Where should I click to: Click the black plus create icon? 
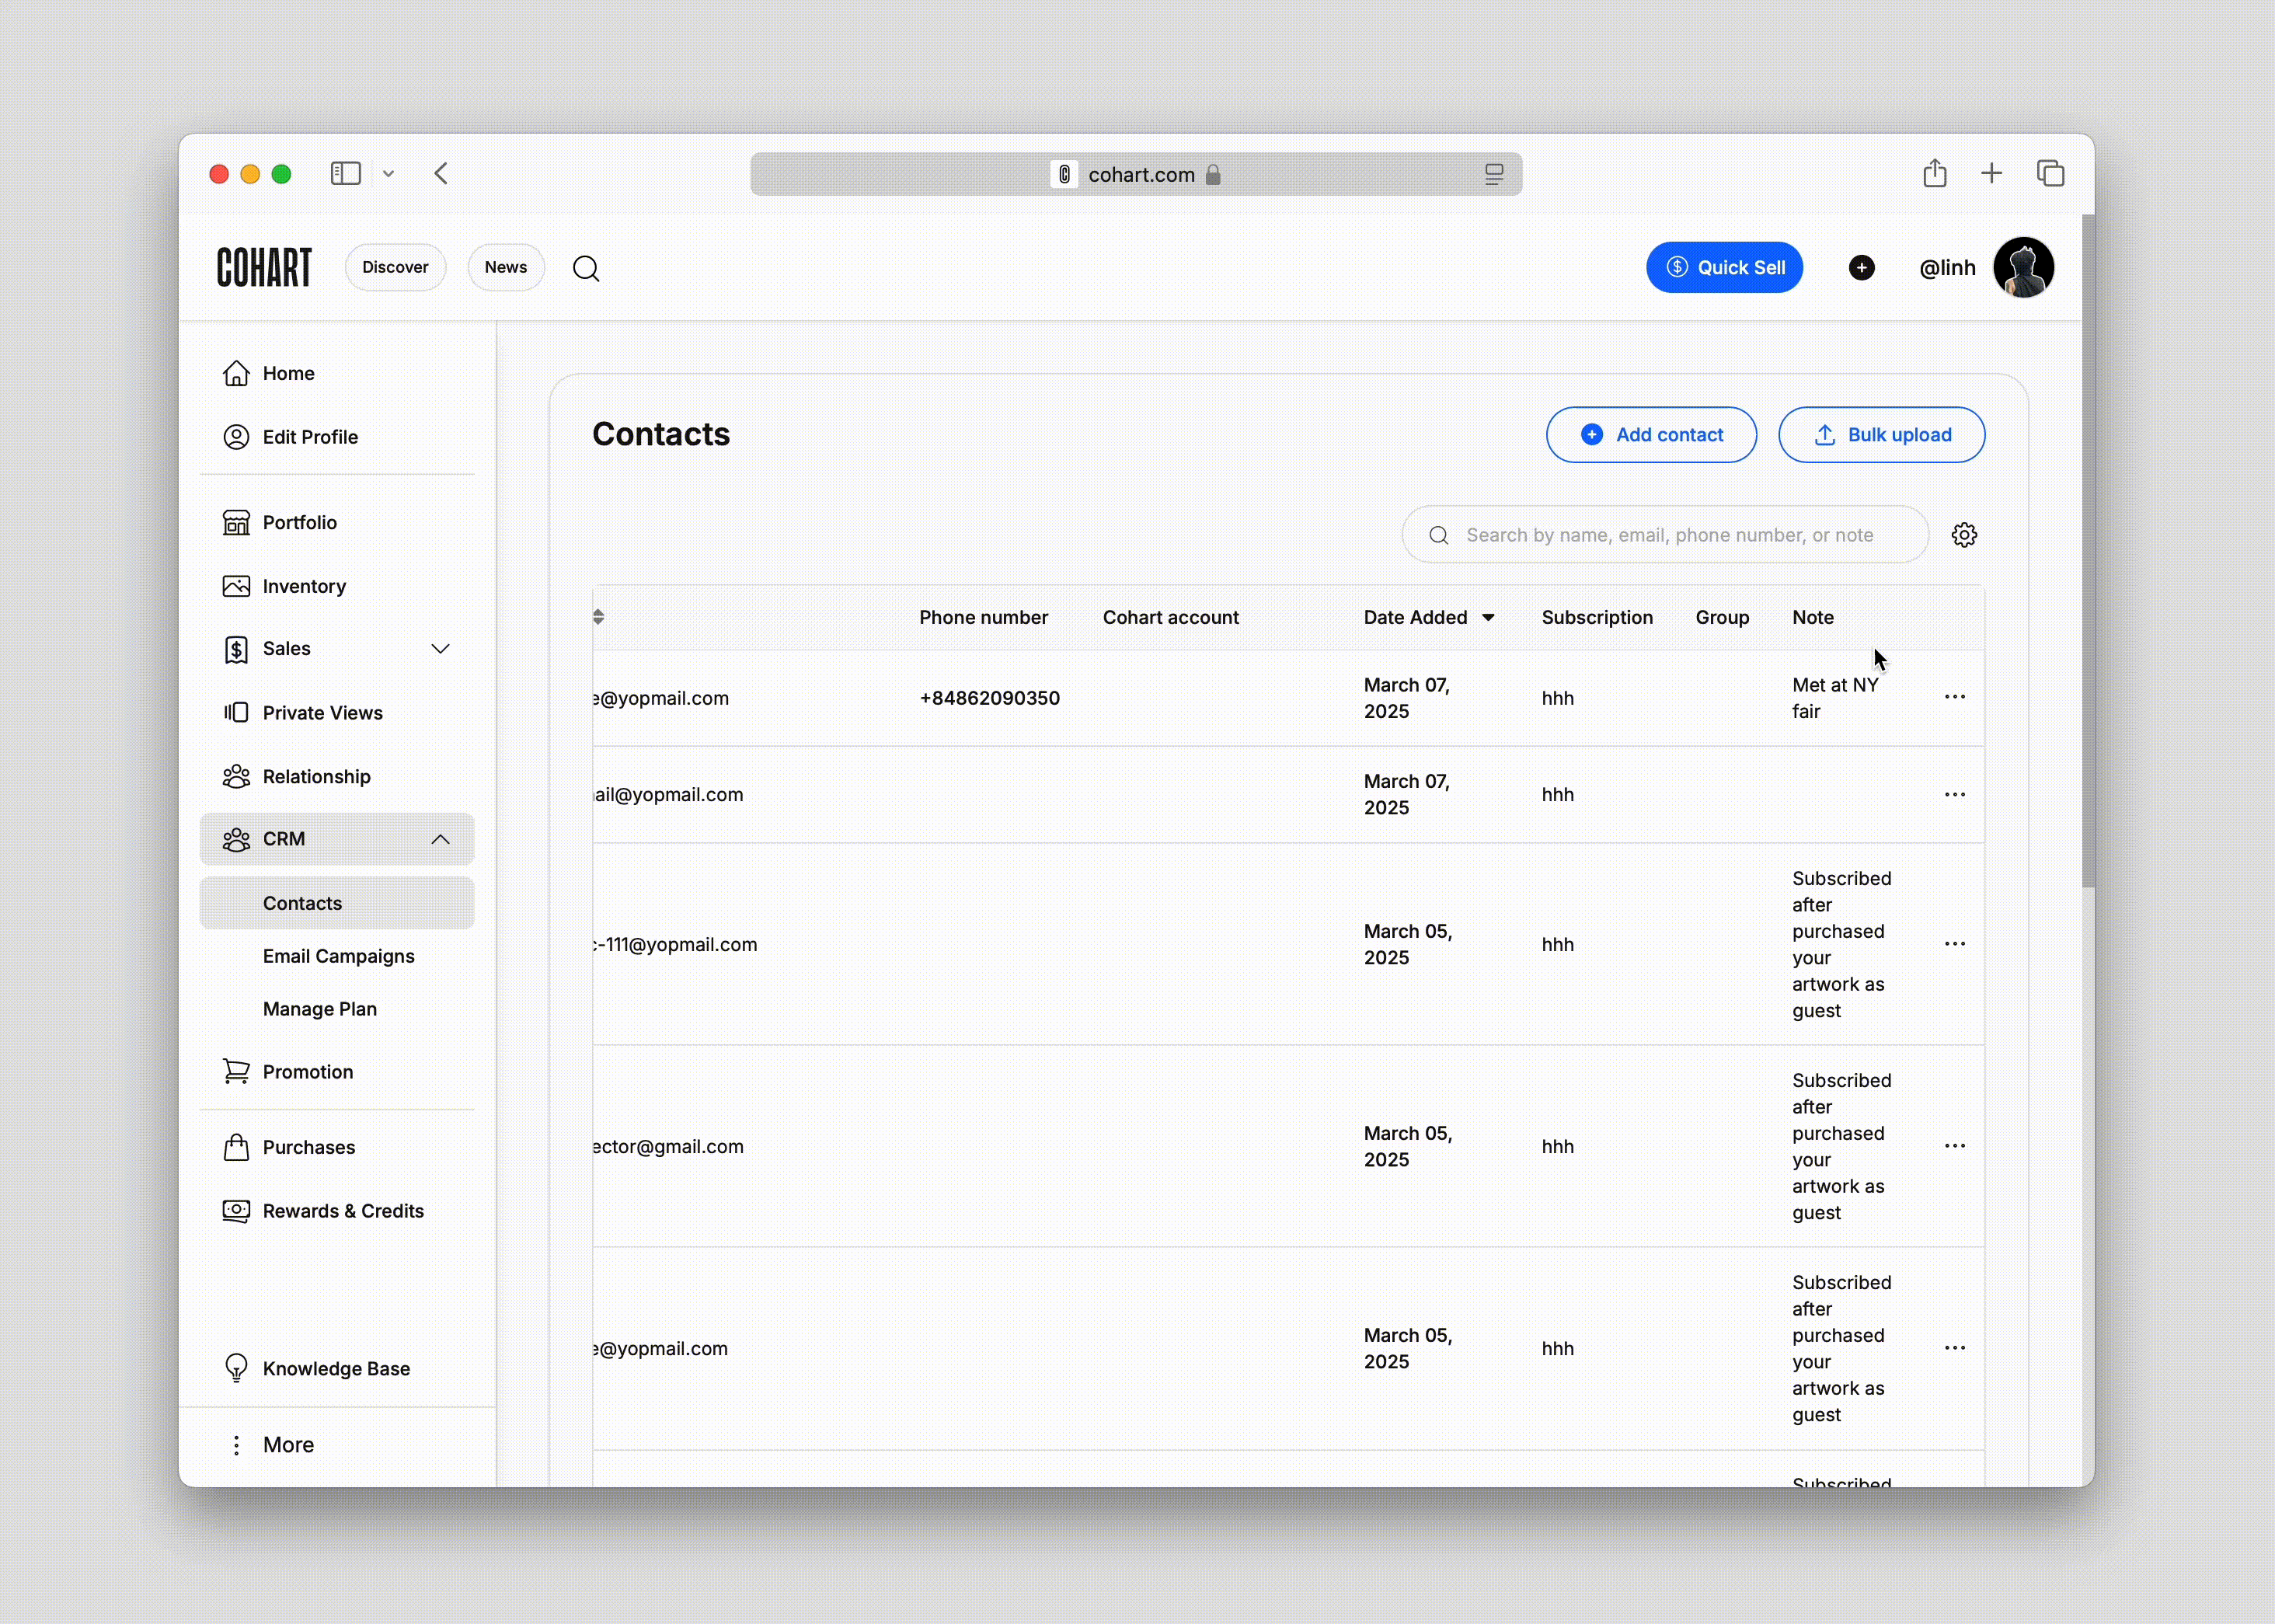1861,267
